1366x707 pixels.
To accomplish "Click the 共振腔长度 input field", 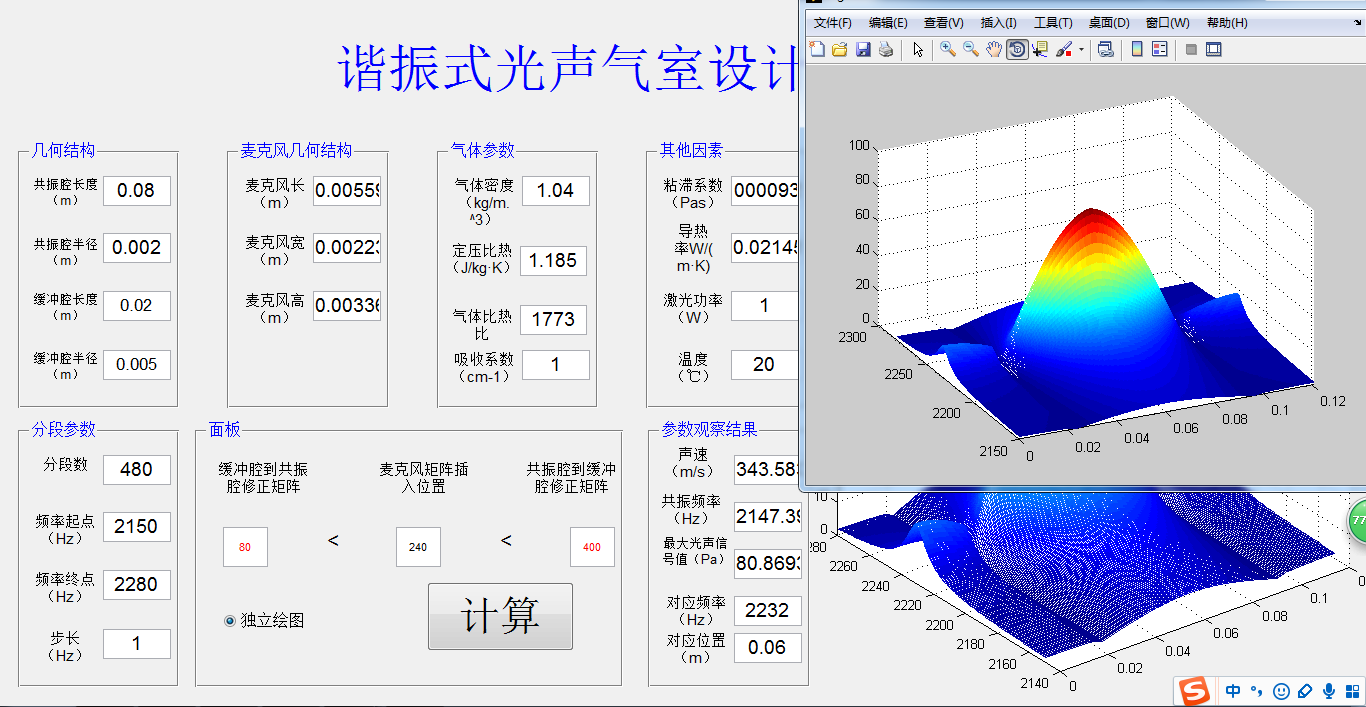I will pyautogui.click(x=137, y=191).
